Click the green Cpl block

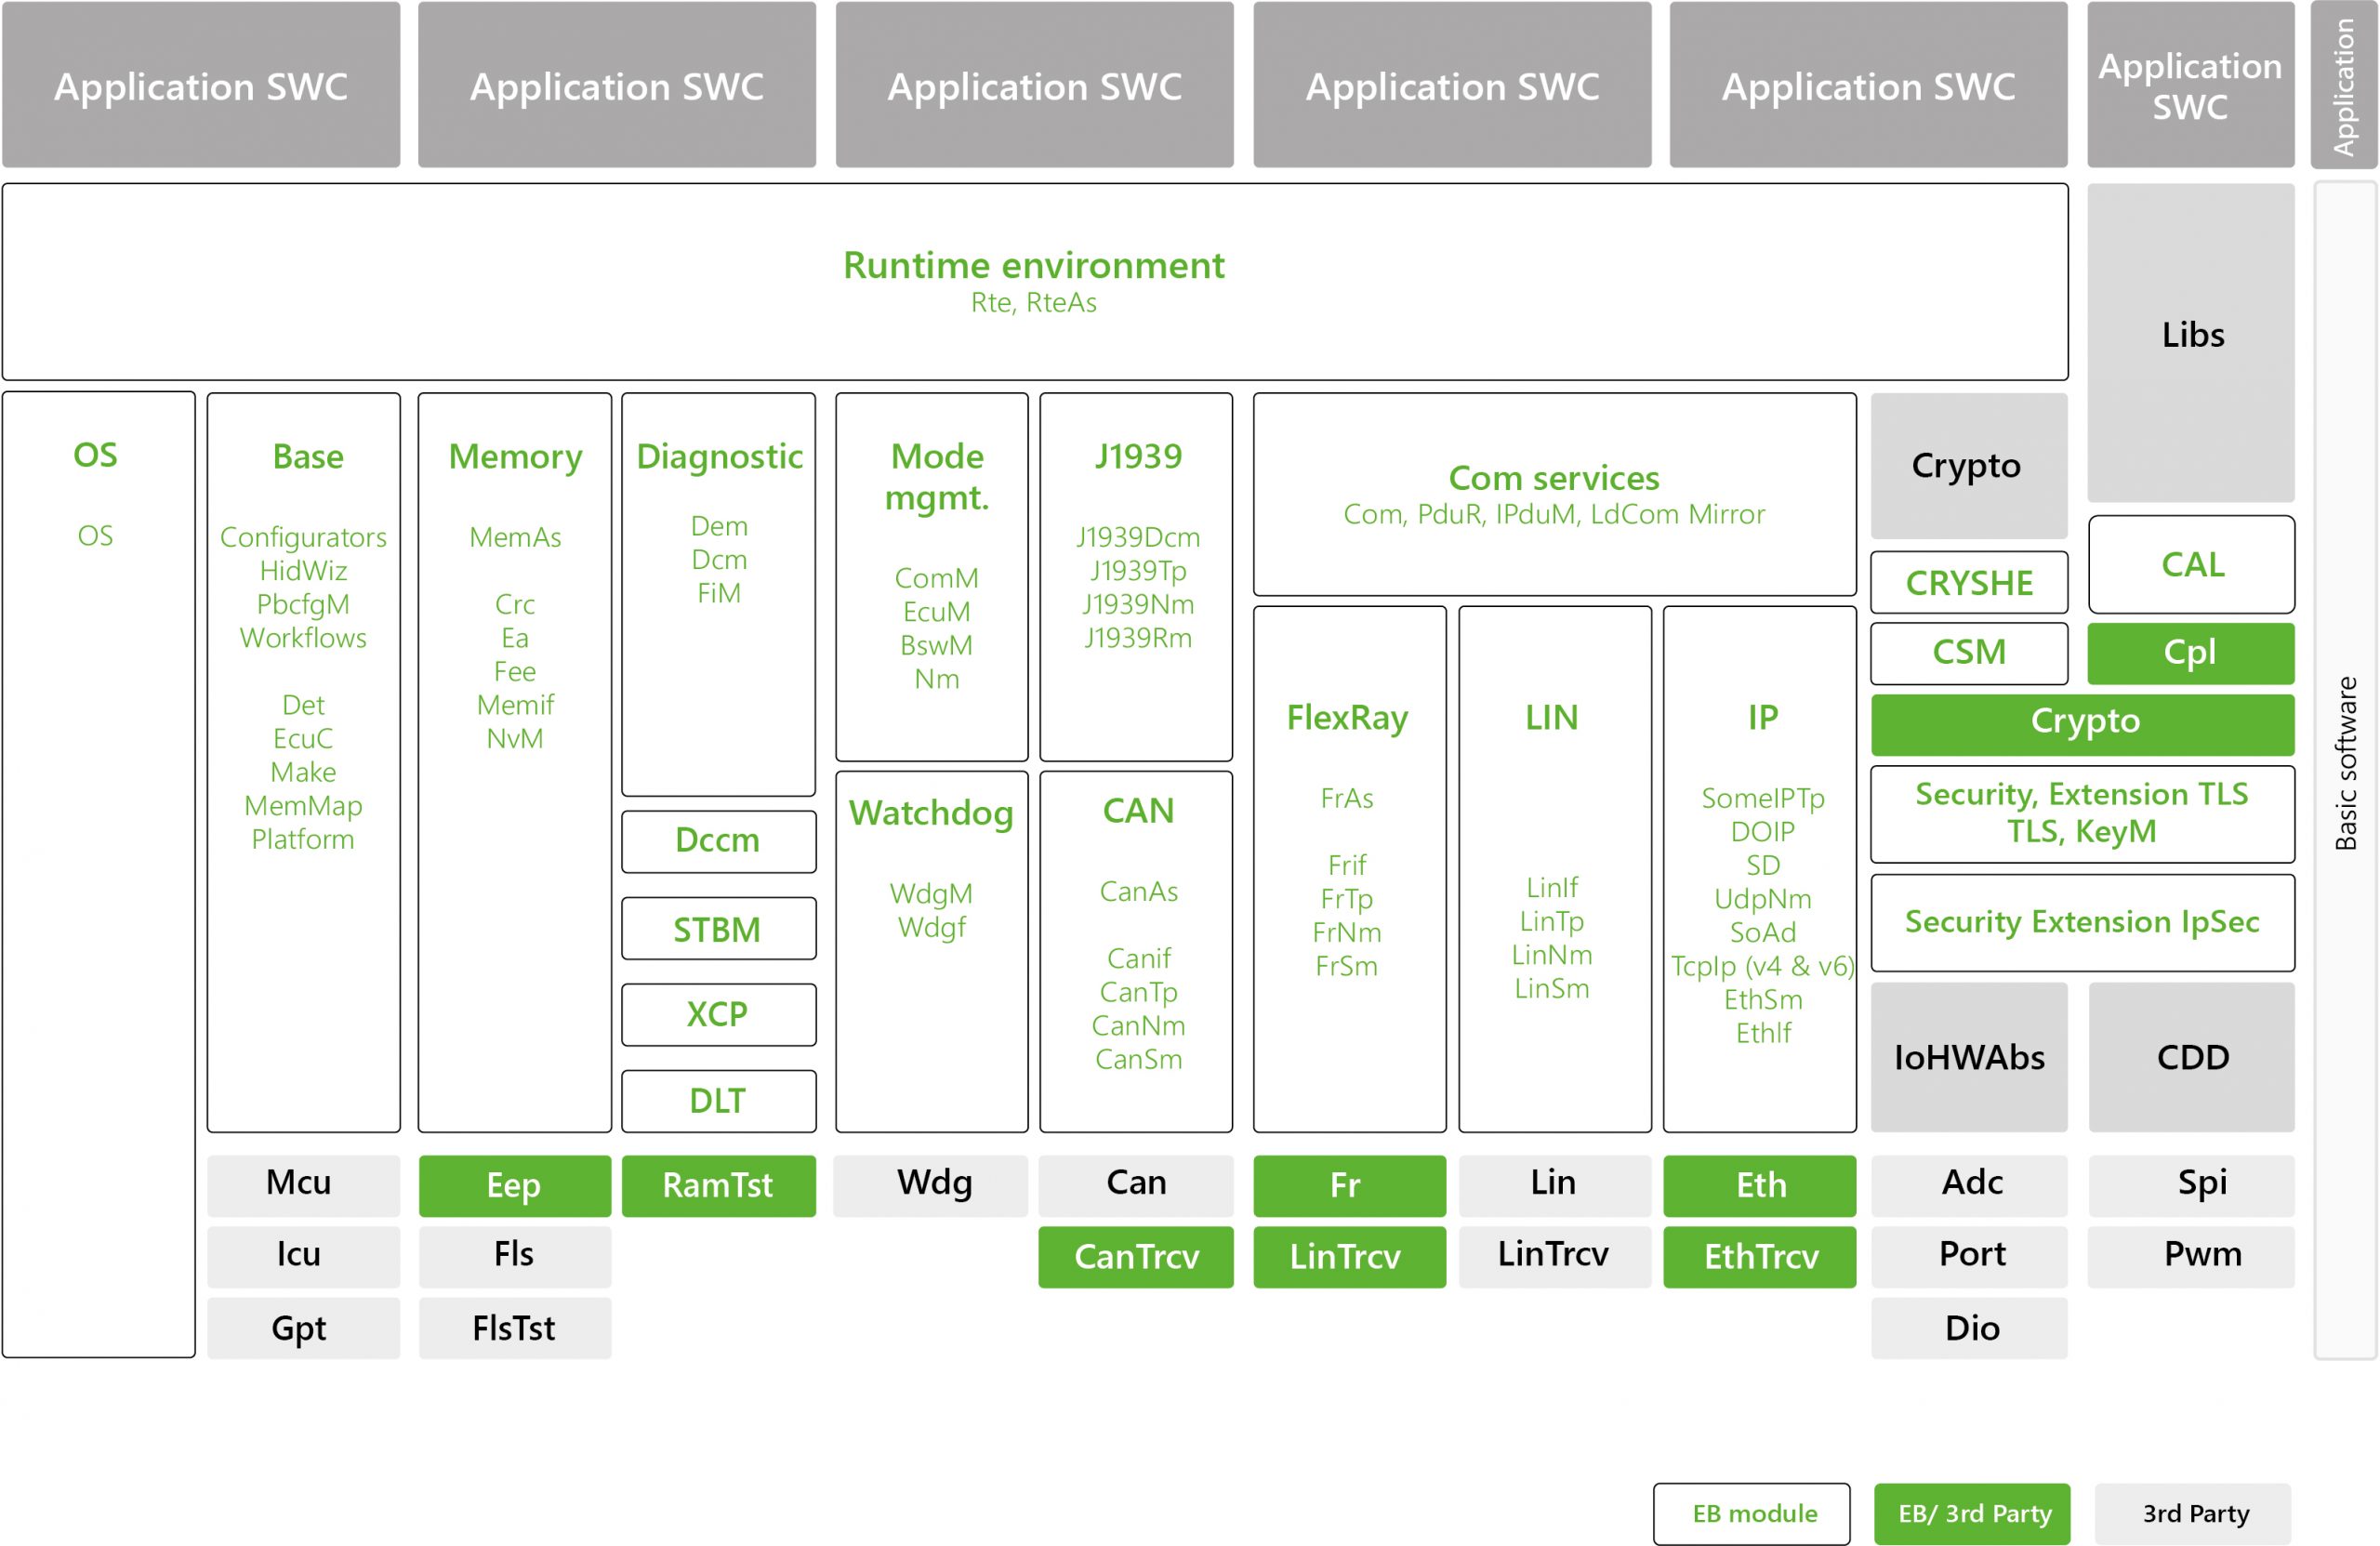tap(2190, 652)
